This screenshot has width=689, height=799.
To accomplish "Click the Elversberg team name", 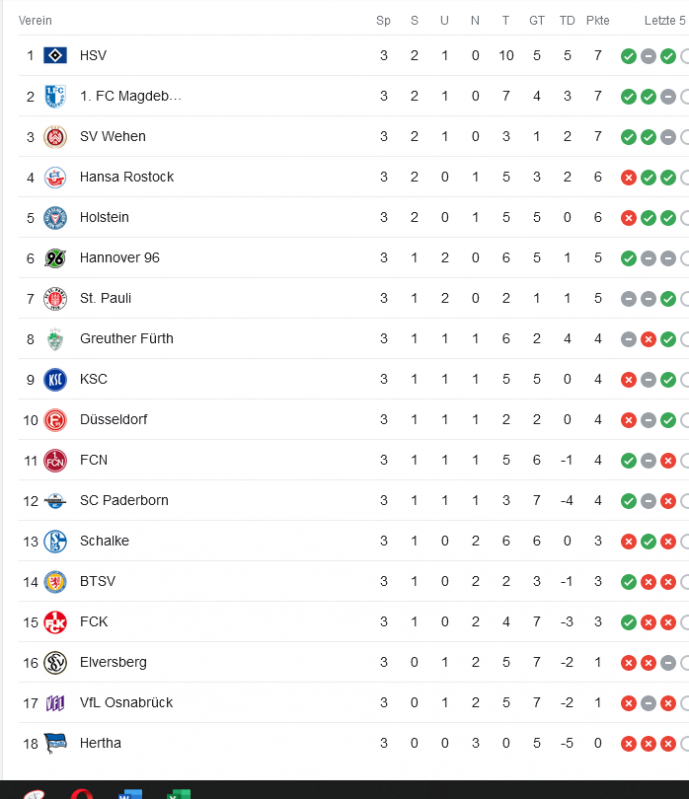I will click(x=113, y=662).
